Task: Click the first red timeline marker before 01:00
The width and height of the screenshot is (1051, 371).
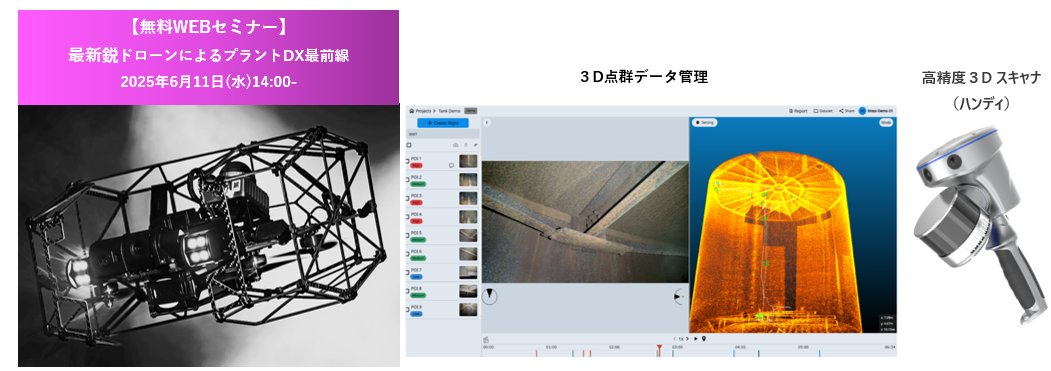Action: pyautogui.click(x=536, y=354)
